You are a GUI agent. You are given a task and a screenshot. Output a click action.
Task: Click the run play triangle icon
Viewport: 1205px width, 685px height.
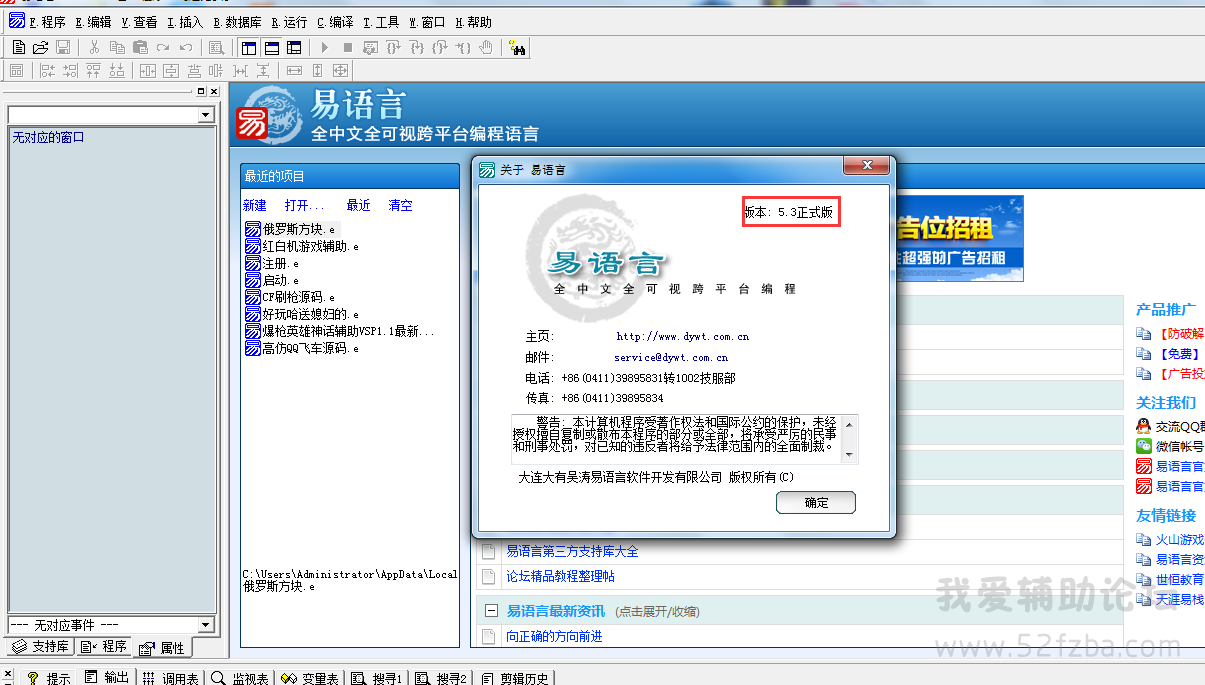[x=325, y=47]
